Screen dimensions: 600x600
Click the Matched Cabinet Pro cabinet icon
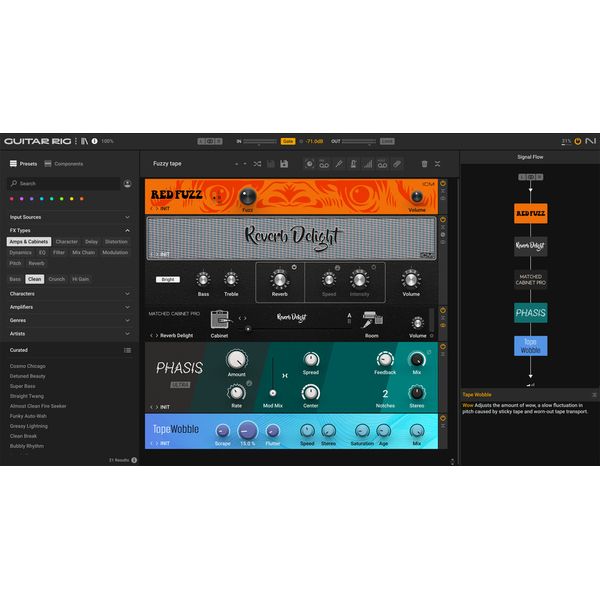click(x=220, y=320)
